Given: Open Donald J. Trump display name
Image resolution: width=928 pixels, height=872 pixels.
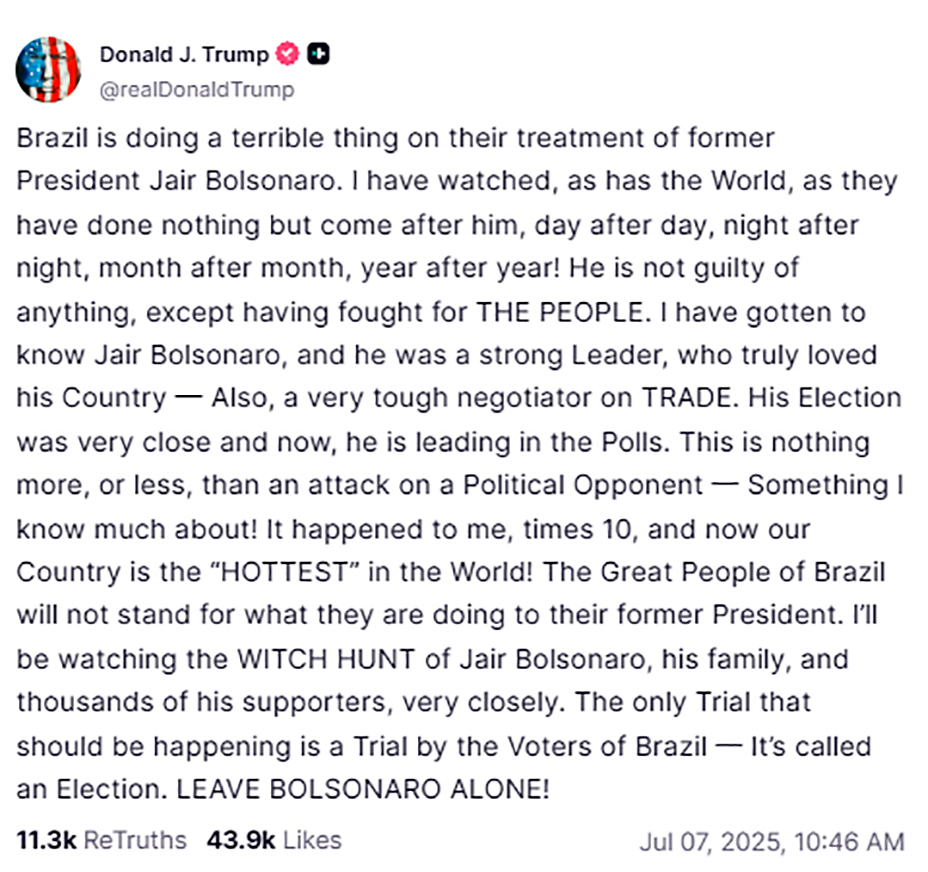Looking at the screenshot, I should [184, 54].
